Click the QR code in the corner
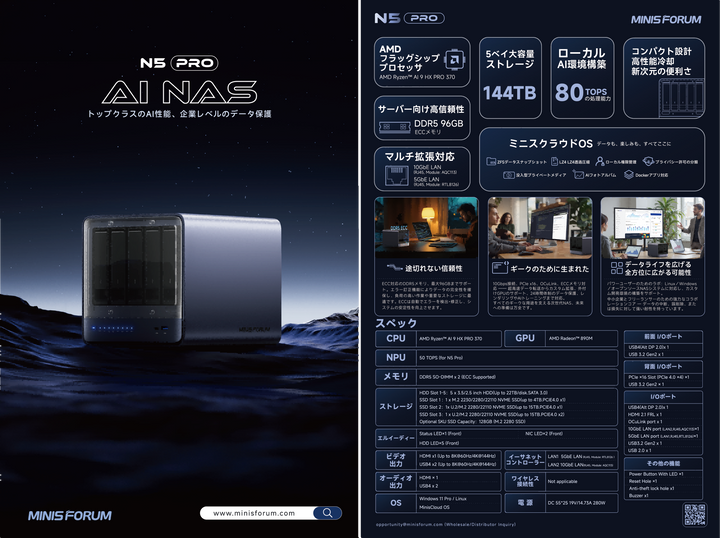 694,514
